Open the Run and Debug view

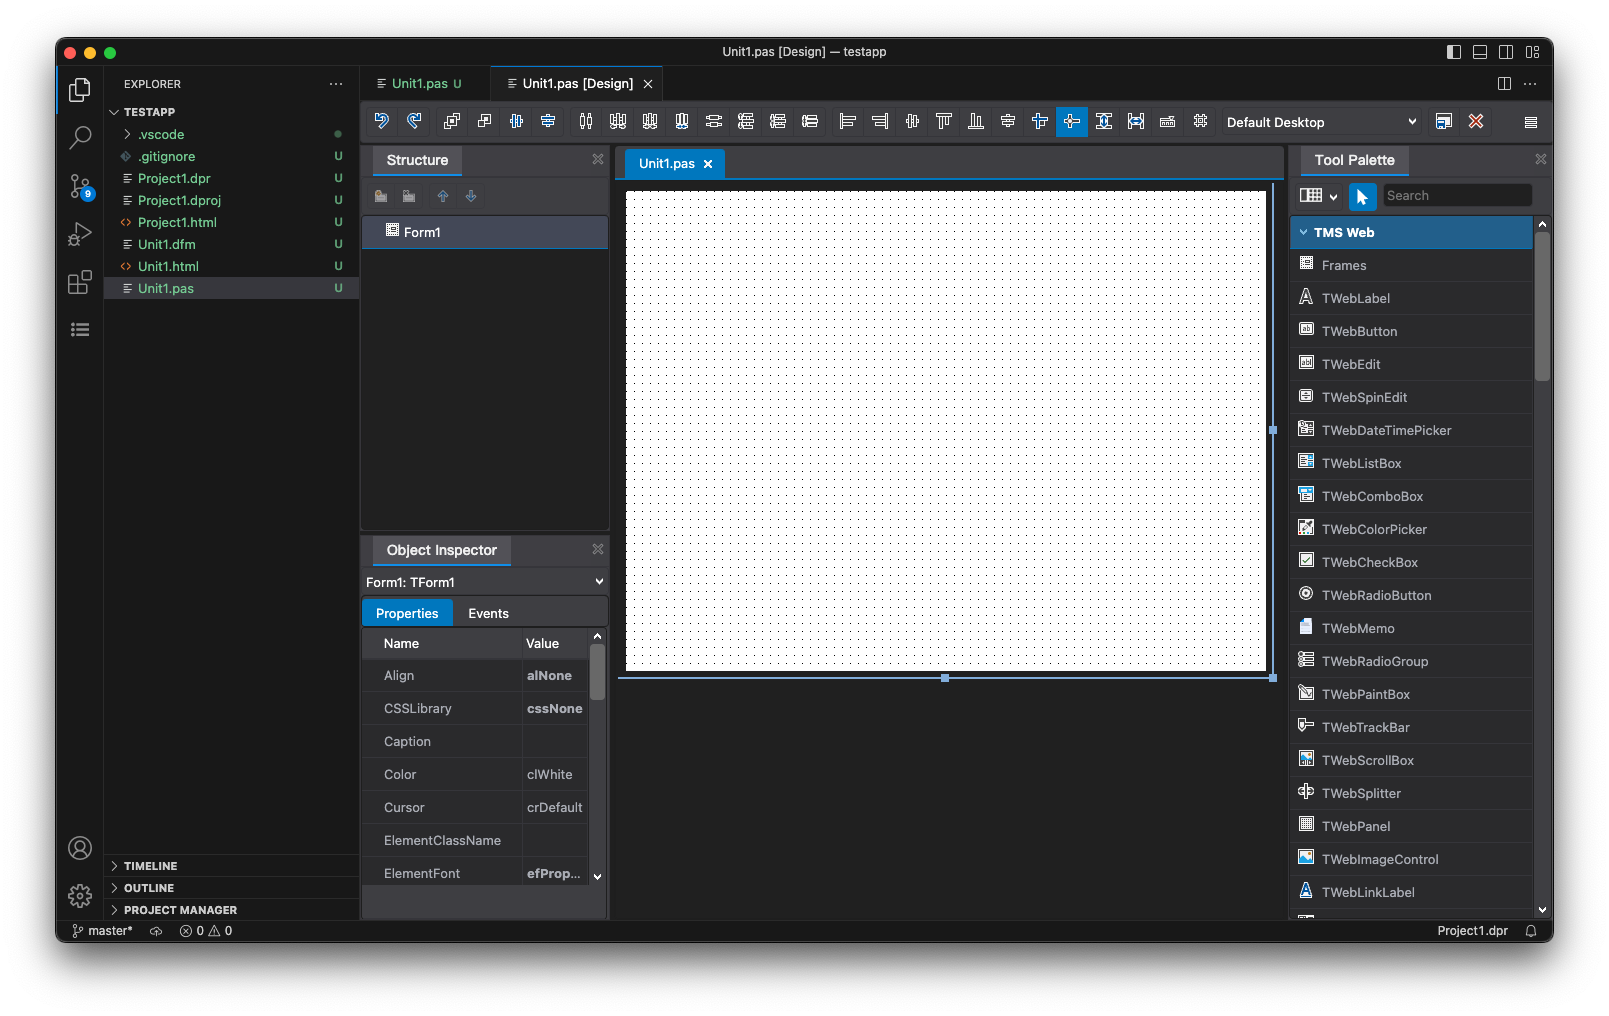[80, 234]
